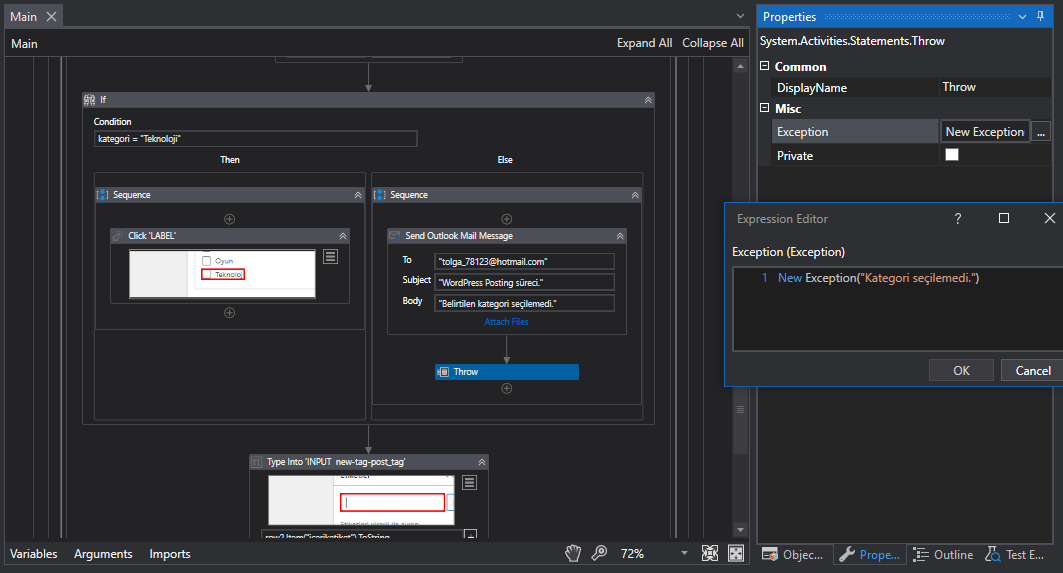
Task: Open Type Into activity options menu icon
Action: point(469,482)
